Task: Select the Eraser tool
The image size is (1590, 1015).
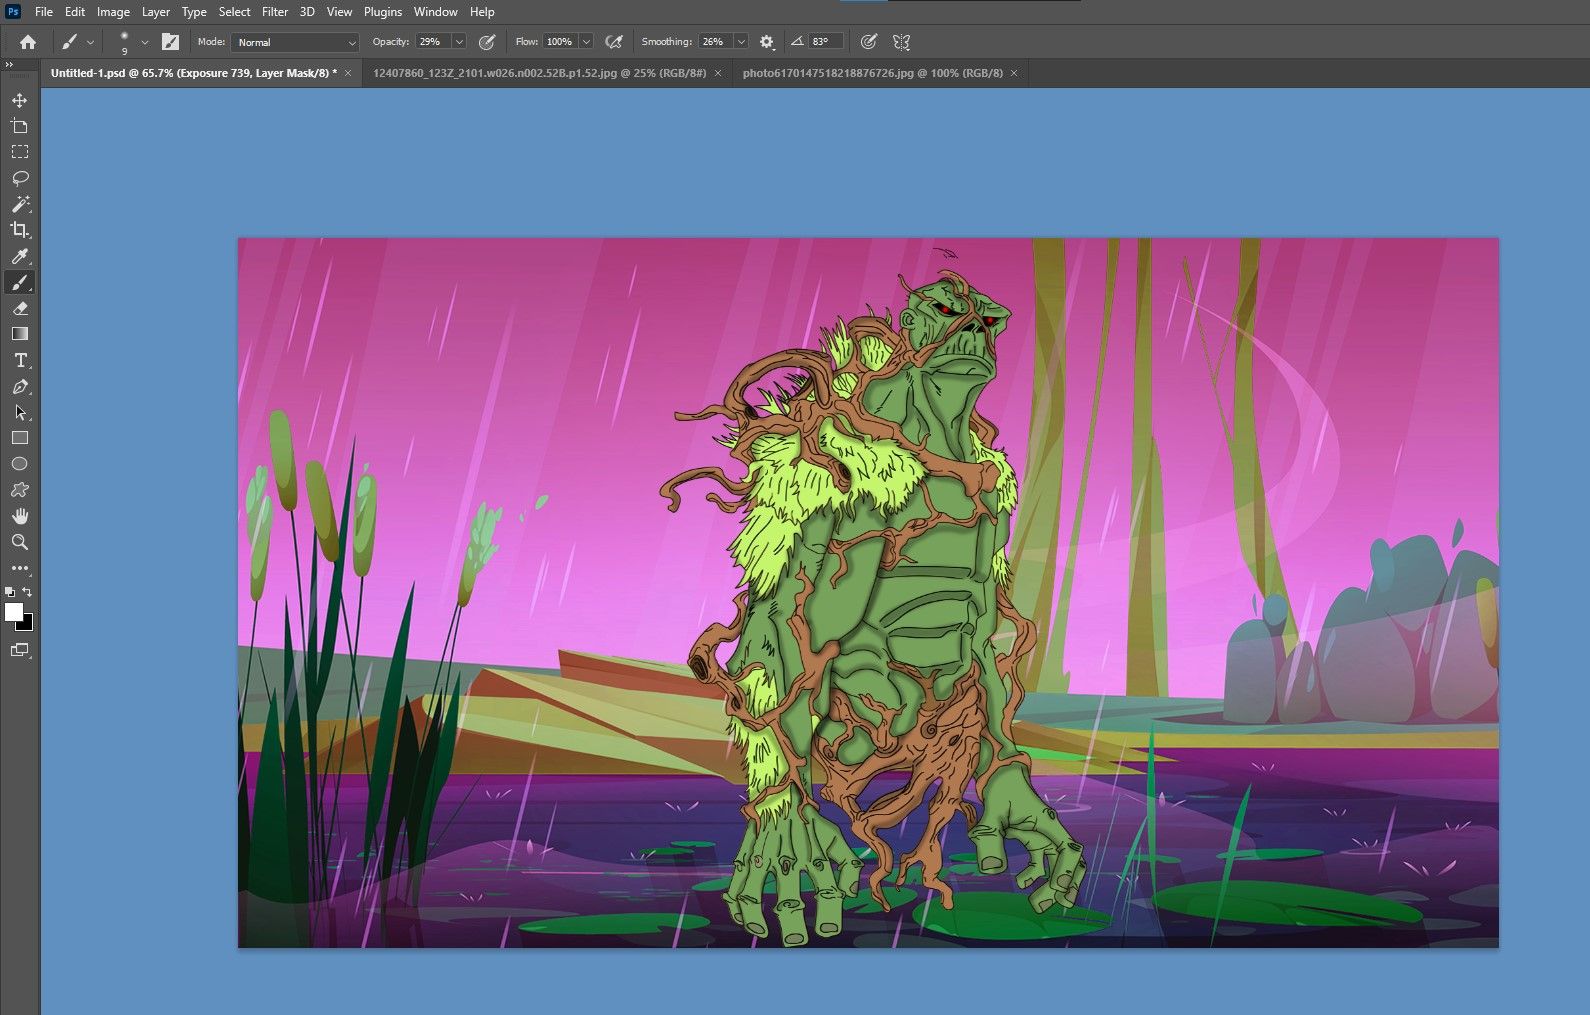Action: click(20, 308)
